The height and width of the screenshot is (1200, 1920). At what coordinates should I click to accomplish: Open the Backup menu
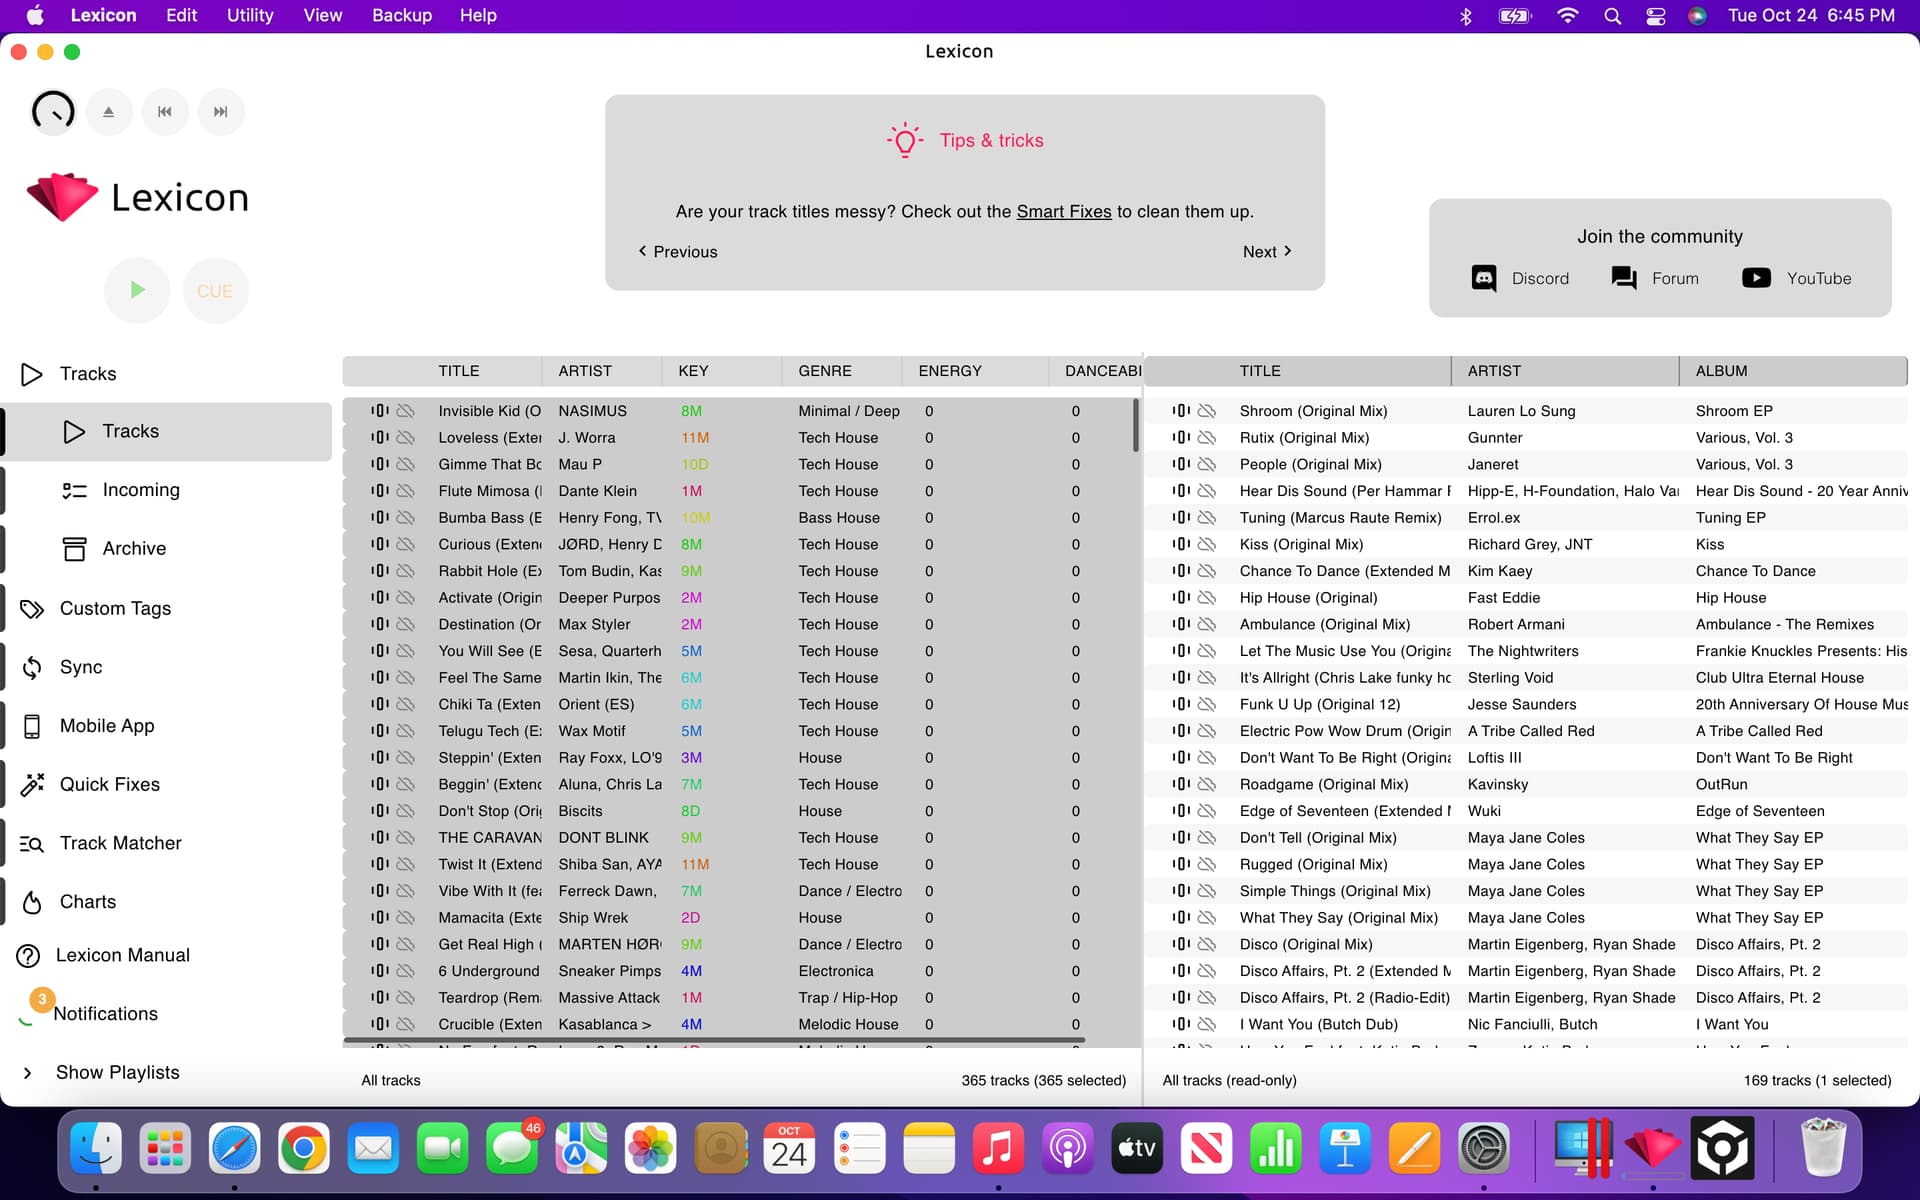pyautogui.click(x=402, y=15)
